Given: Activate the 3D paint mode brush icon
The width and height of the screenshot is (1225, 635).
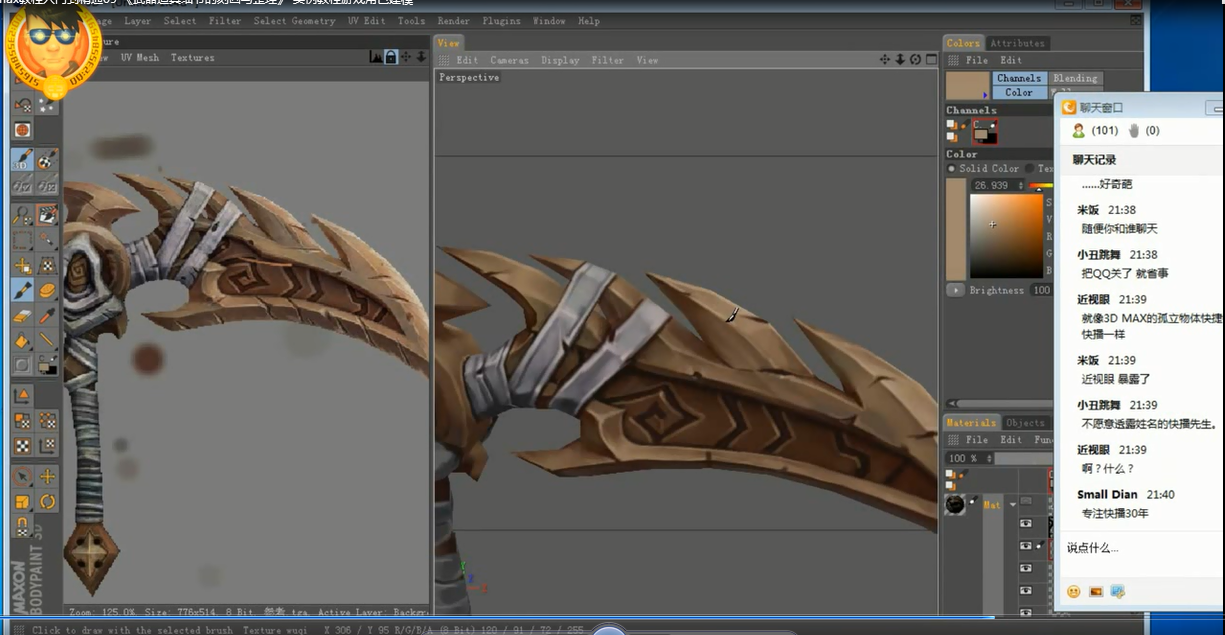Looking at the screenshot, I should (x=23, y=160).
